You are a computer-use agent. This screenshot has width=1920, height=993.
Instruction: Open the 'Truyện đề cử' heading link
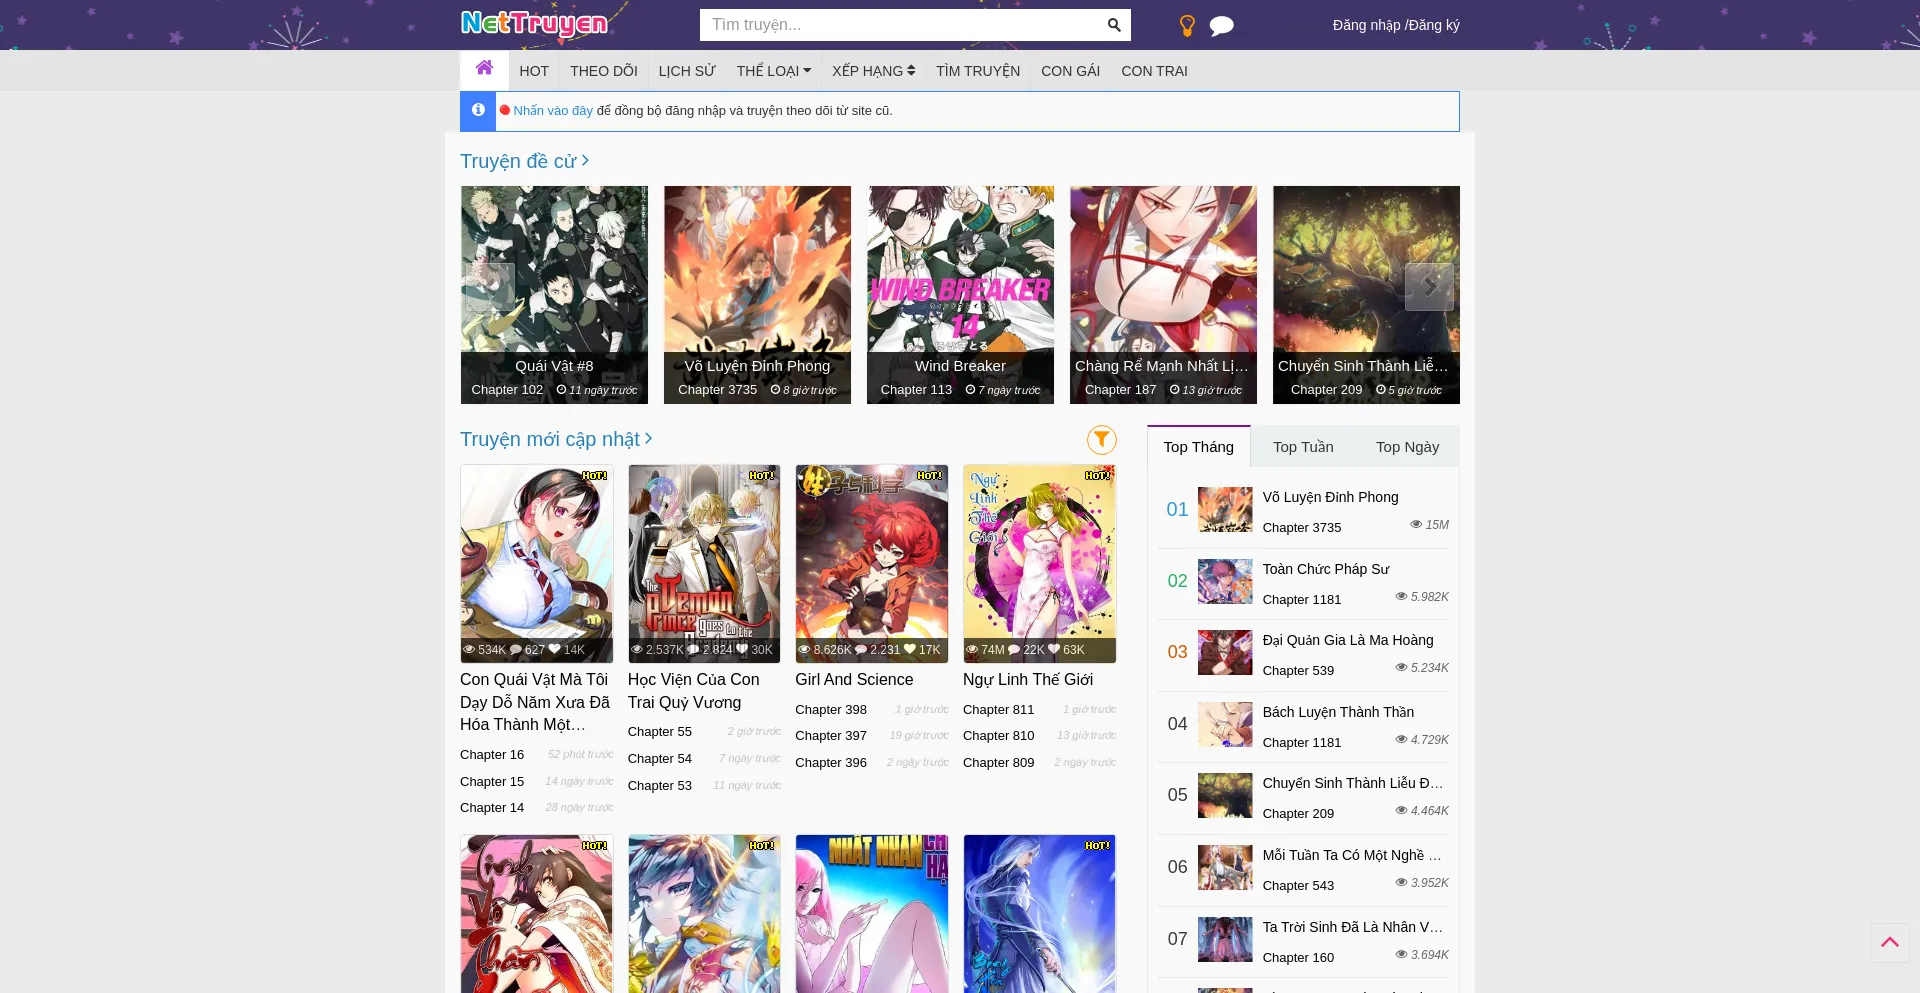(x=524, y=161)
